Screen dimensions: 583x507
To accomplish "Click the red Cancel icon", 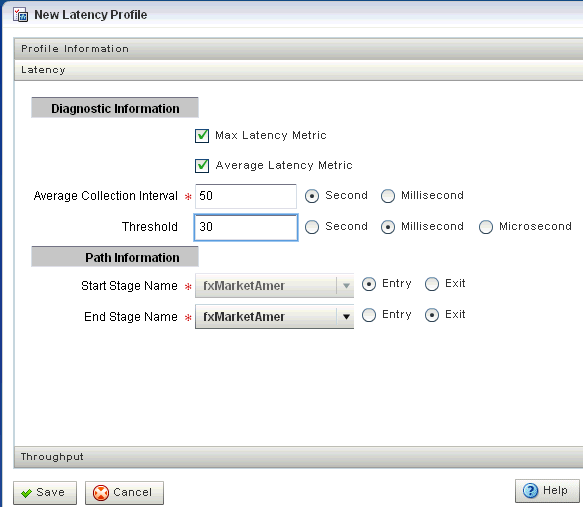I will [x=101, y=493].
